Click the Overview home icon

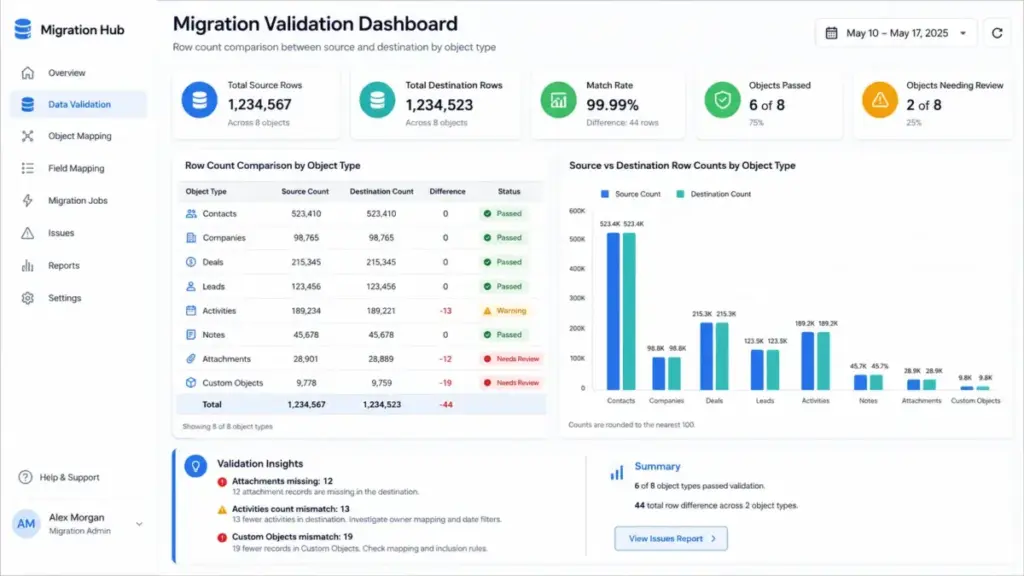pos(27,72)
